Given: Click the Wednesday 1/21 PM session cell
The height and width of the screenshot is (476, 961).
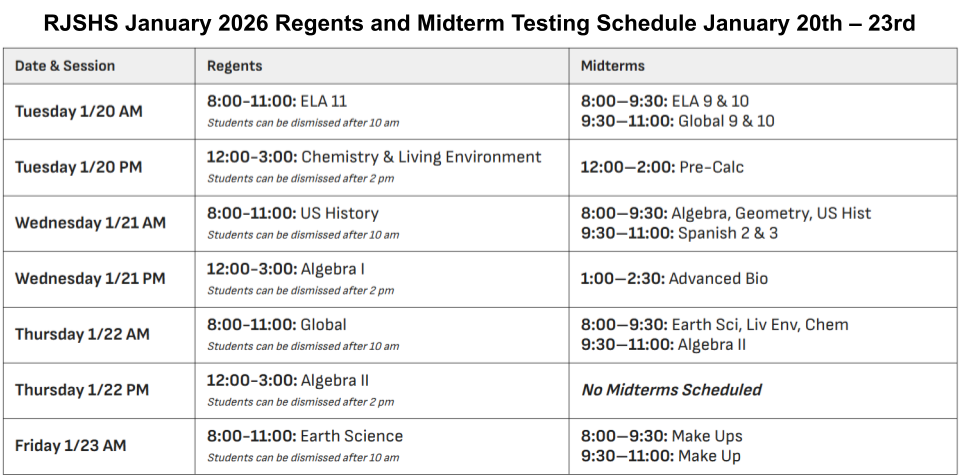Looking at the screenshot, I should pos(90,278).
